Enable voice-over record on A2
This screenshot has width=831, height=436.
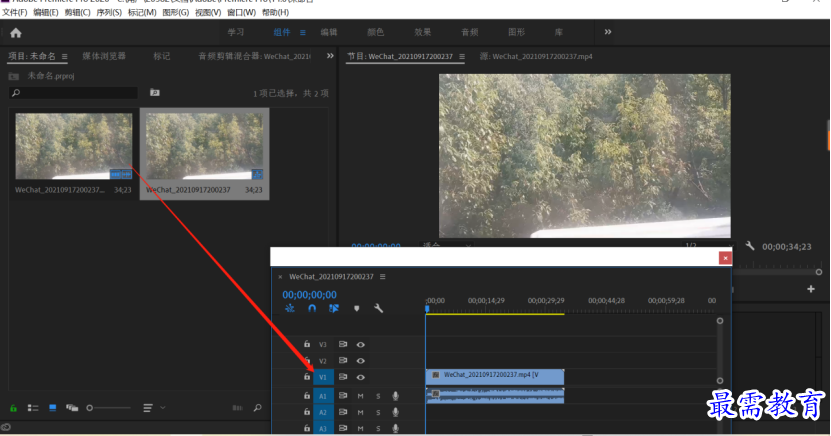(395, 412)
